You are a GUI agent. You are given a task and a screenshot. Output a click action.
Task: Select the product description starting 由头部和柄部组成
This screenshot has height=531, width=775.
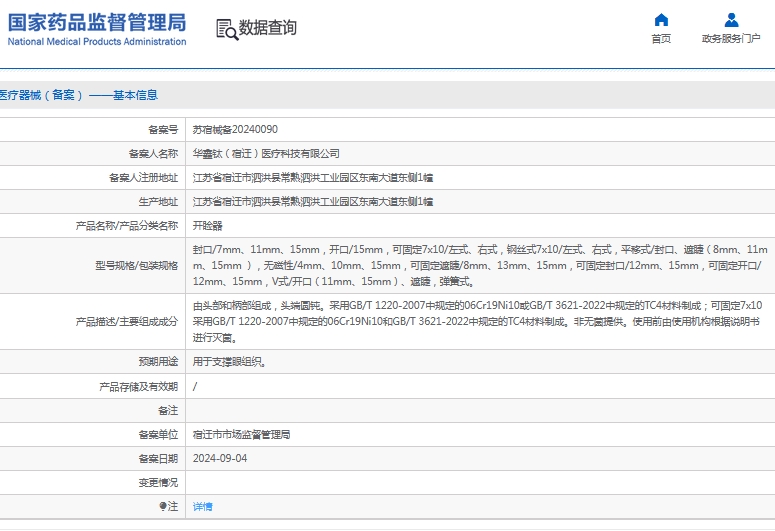[x=477, y=321]
